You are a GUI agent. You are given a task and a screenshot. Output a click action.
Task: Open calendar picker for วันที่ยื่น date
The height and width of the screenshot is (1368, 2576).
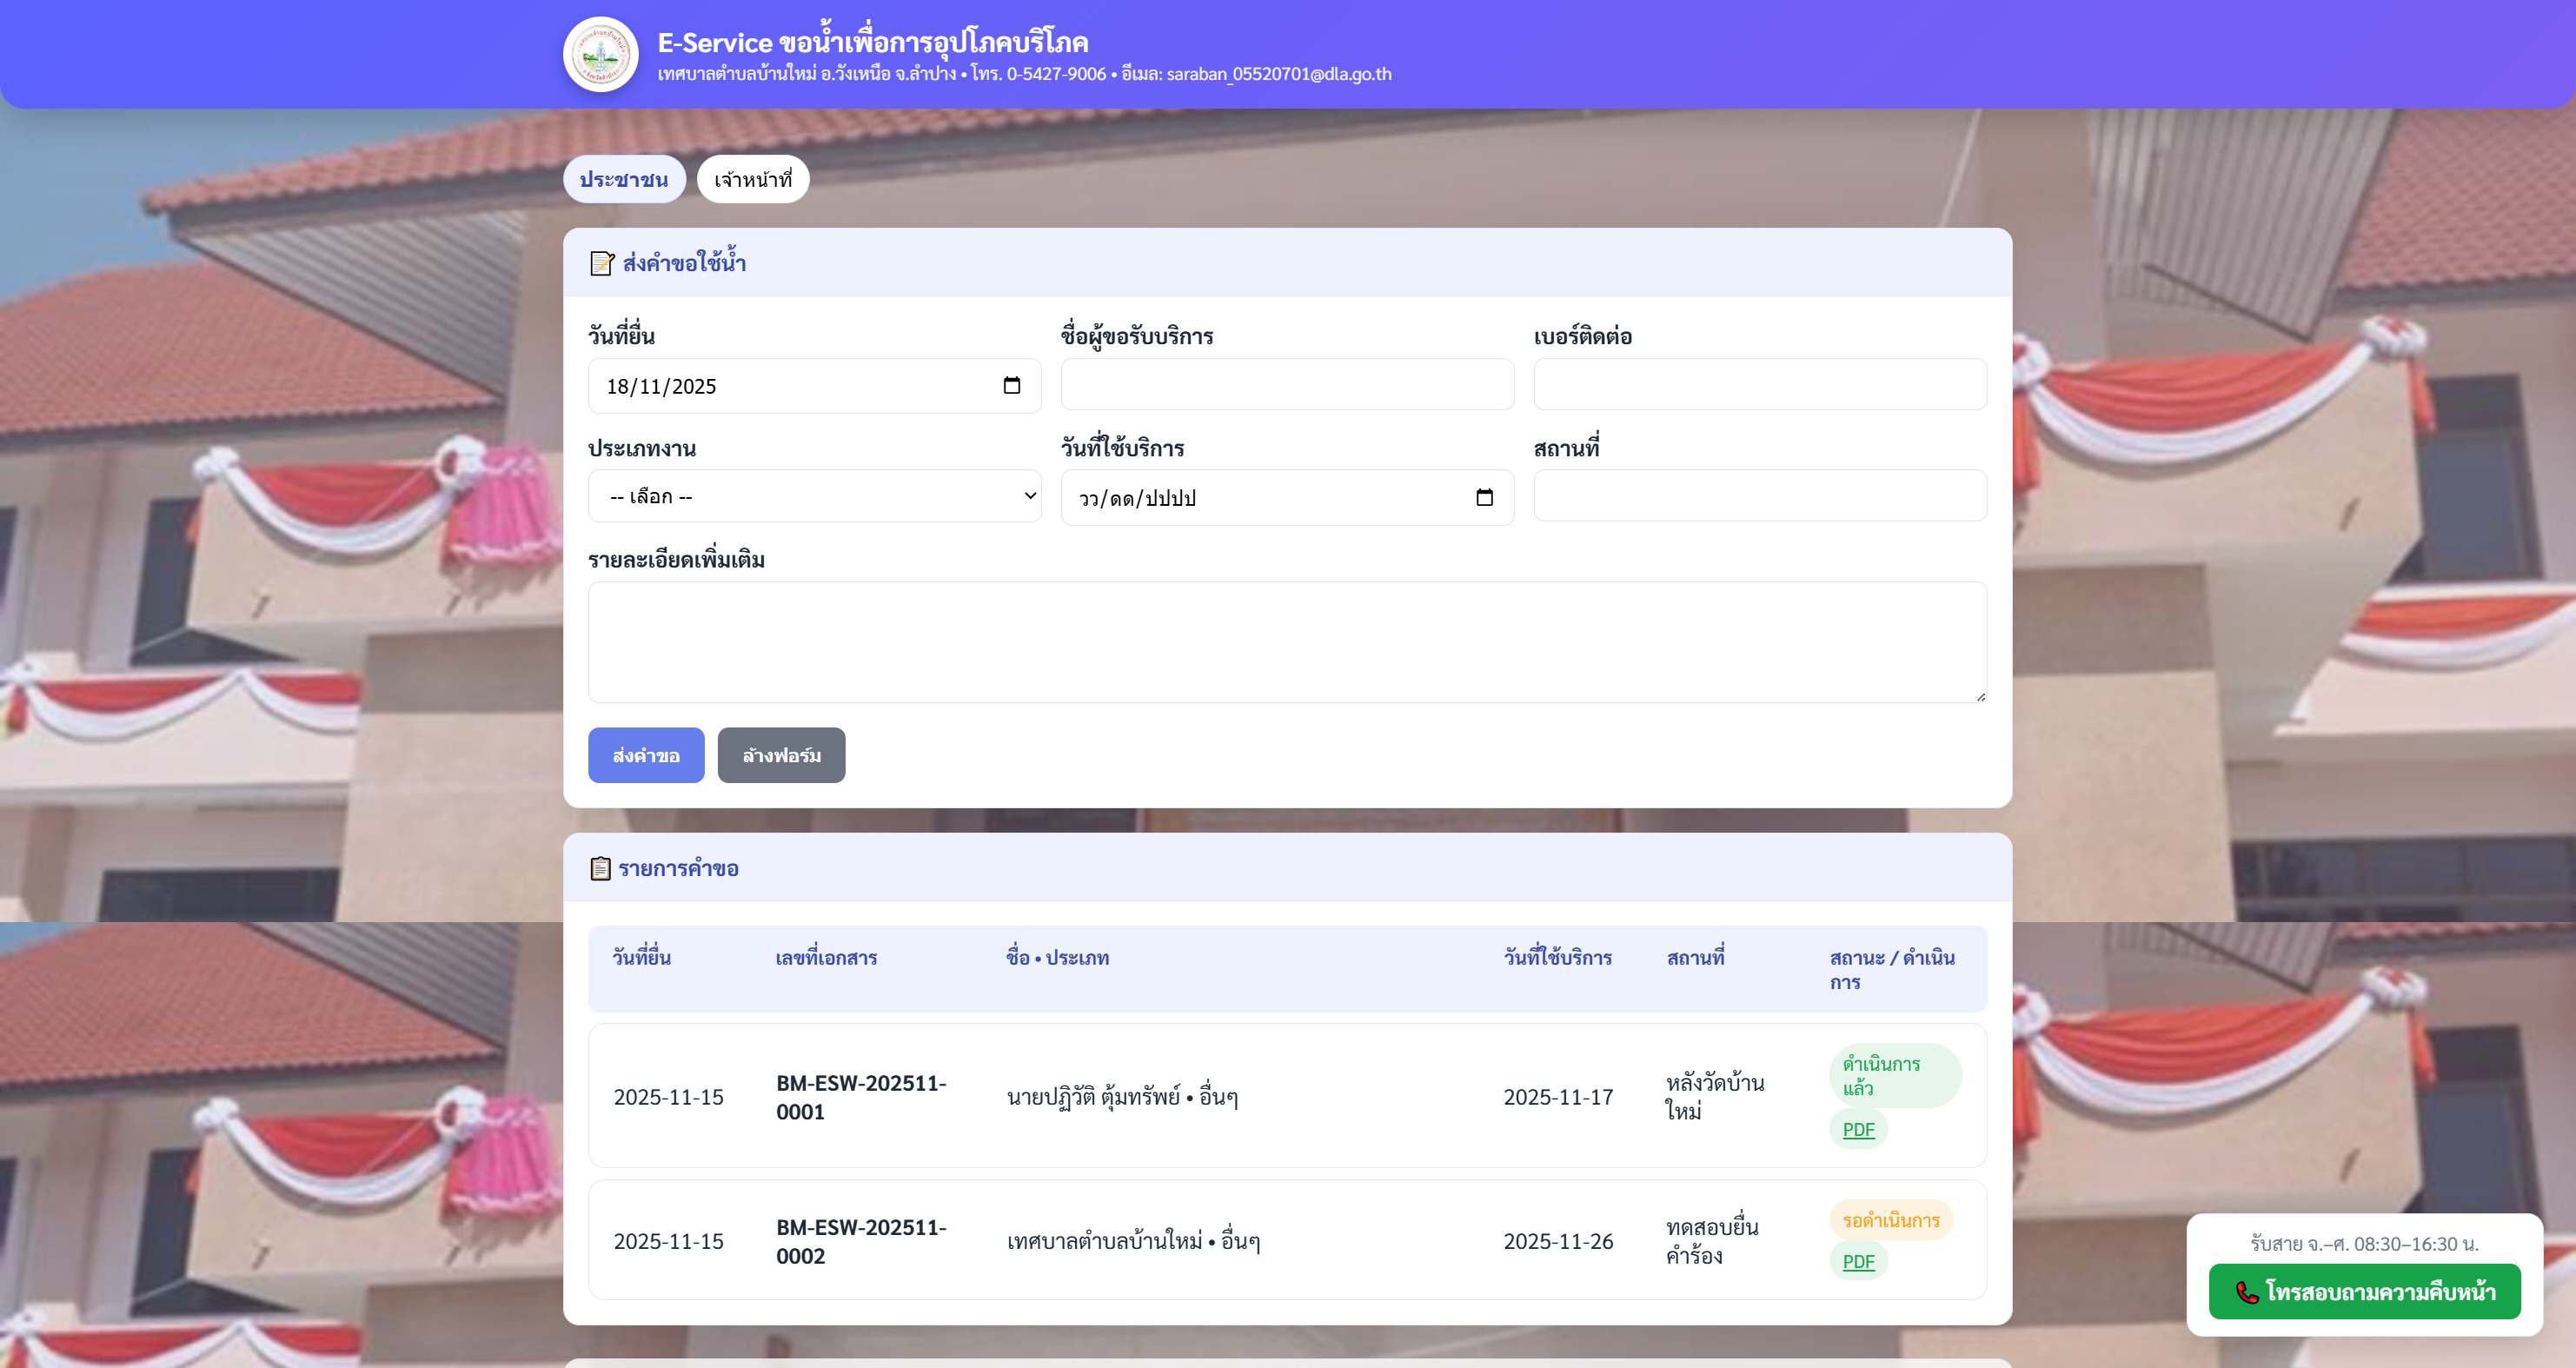(1011, 386)
